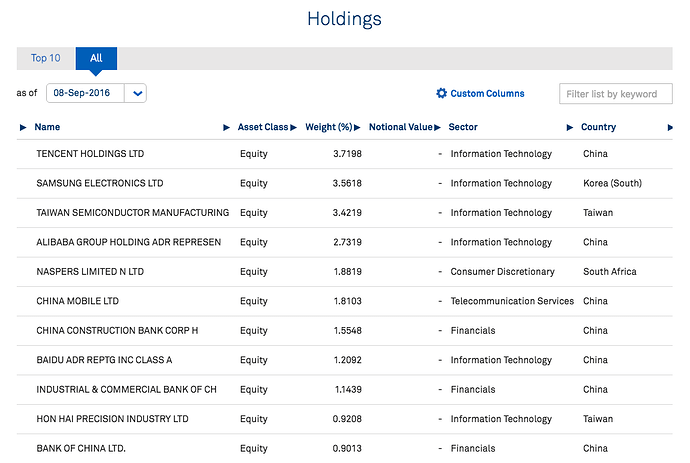Click the NASPERS LIMITED N LTD row
The image size is (690, 463).
tap(90, 271)
